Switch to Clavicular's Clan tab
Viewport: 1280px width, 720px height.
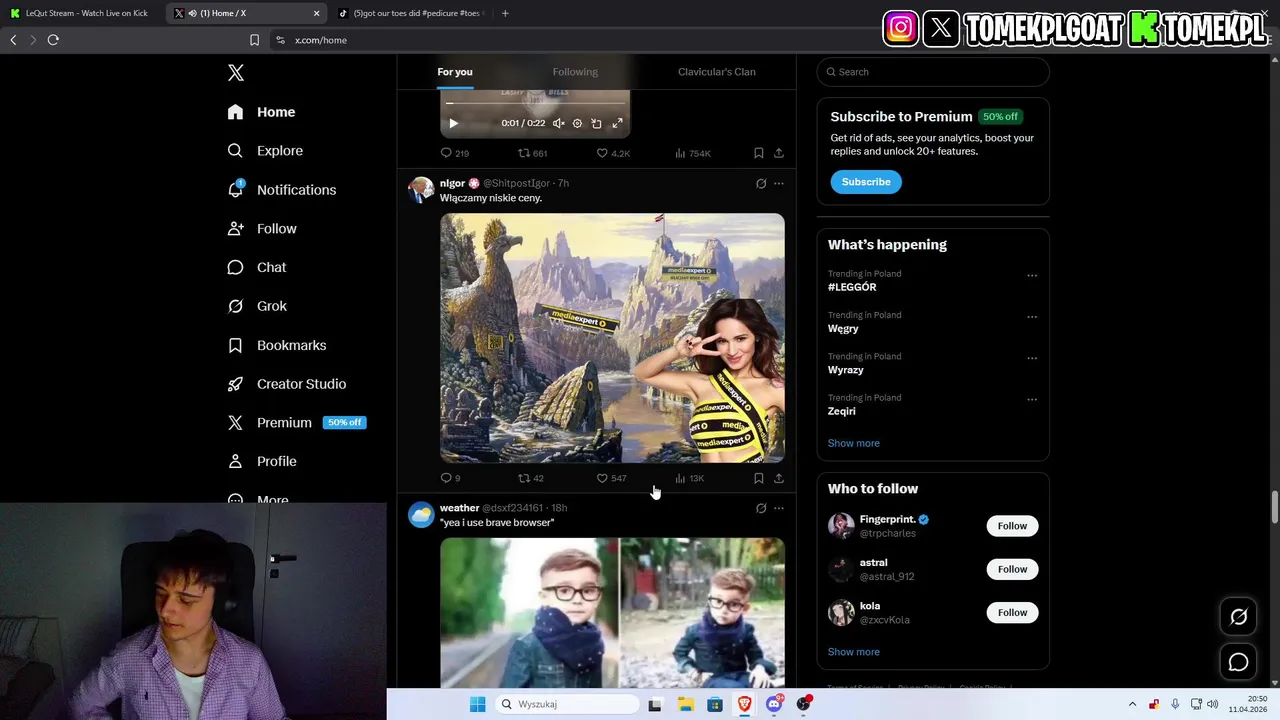click(x=717, y=72)
